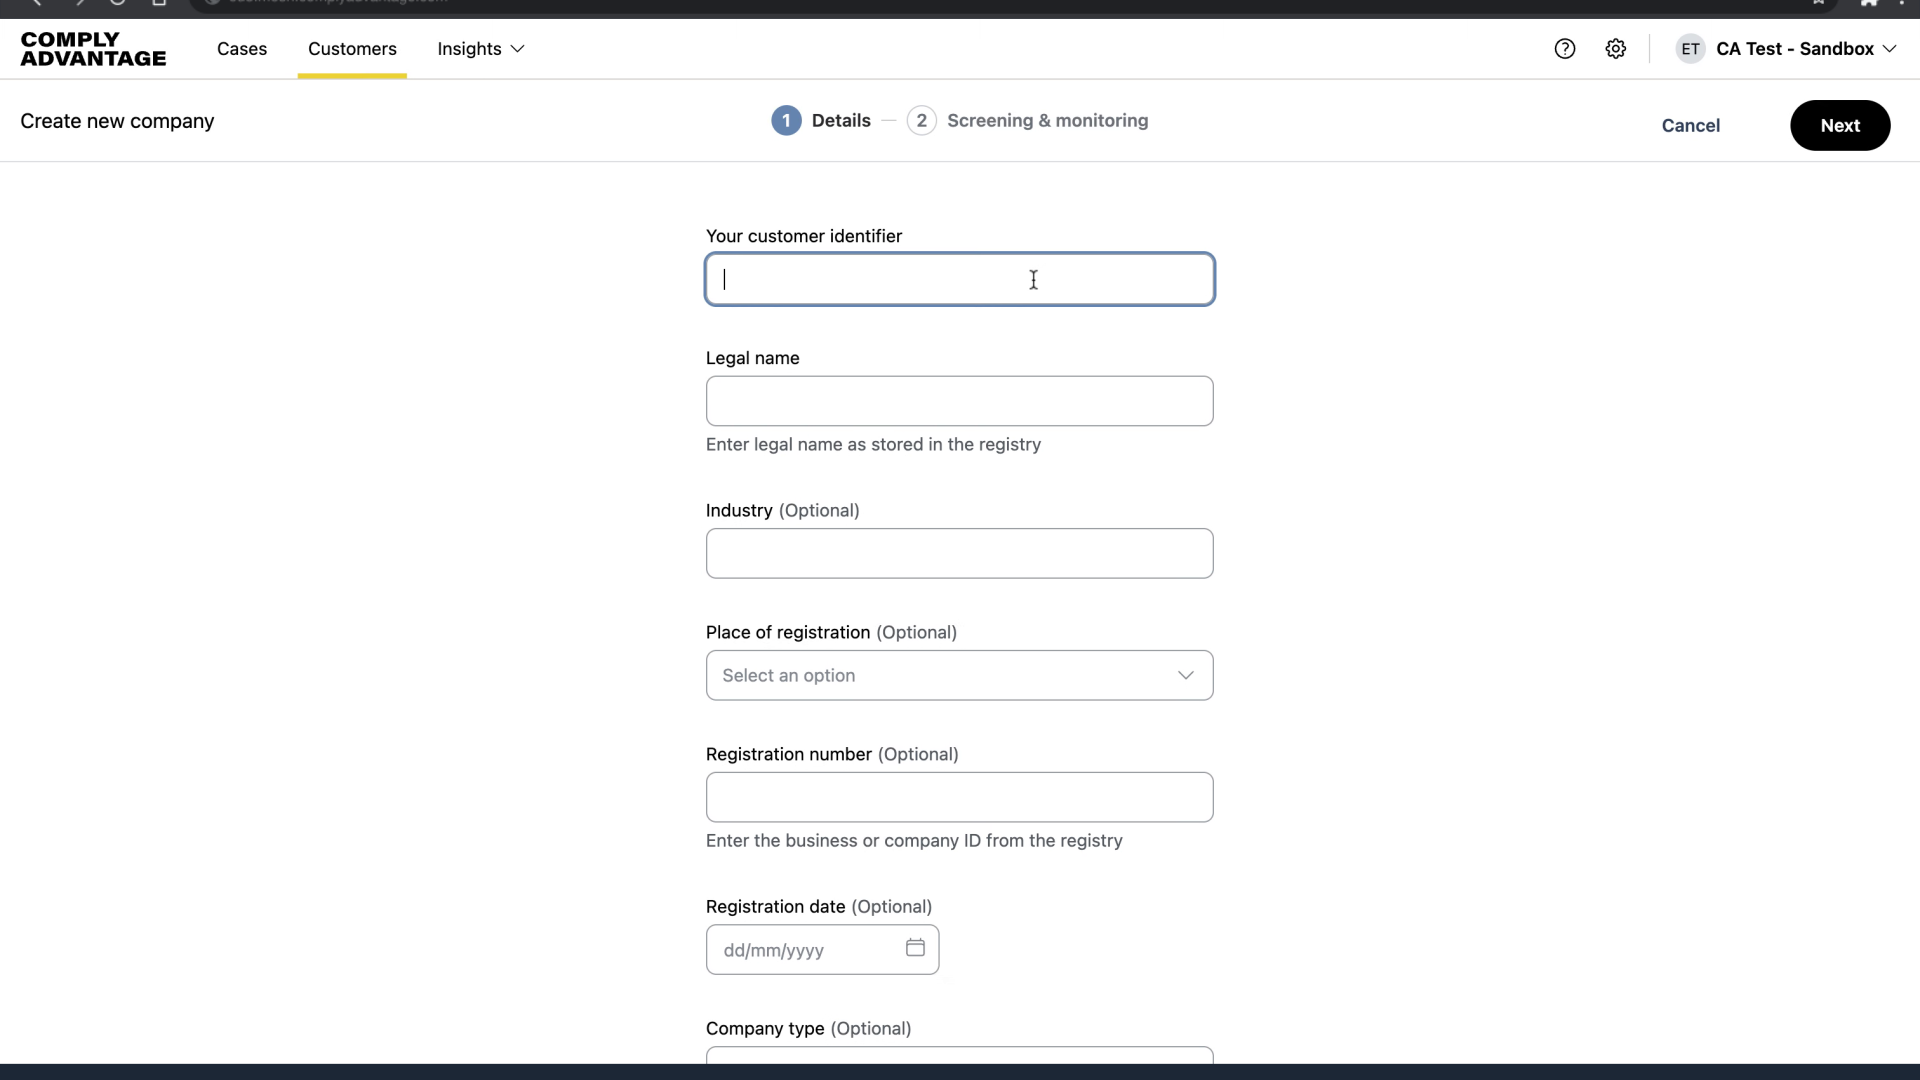The height and width of the screenshot is (1080, 1920).
Task: Open the help question mark icon
Action: pos(1565,49)
